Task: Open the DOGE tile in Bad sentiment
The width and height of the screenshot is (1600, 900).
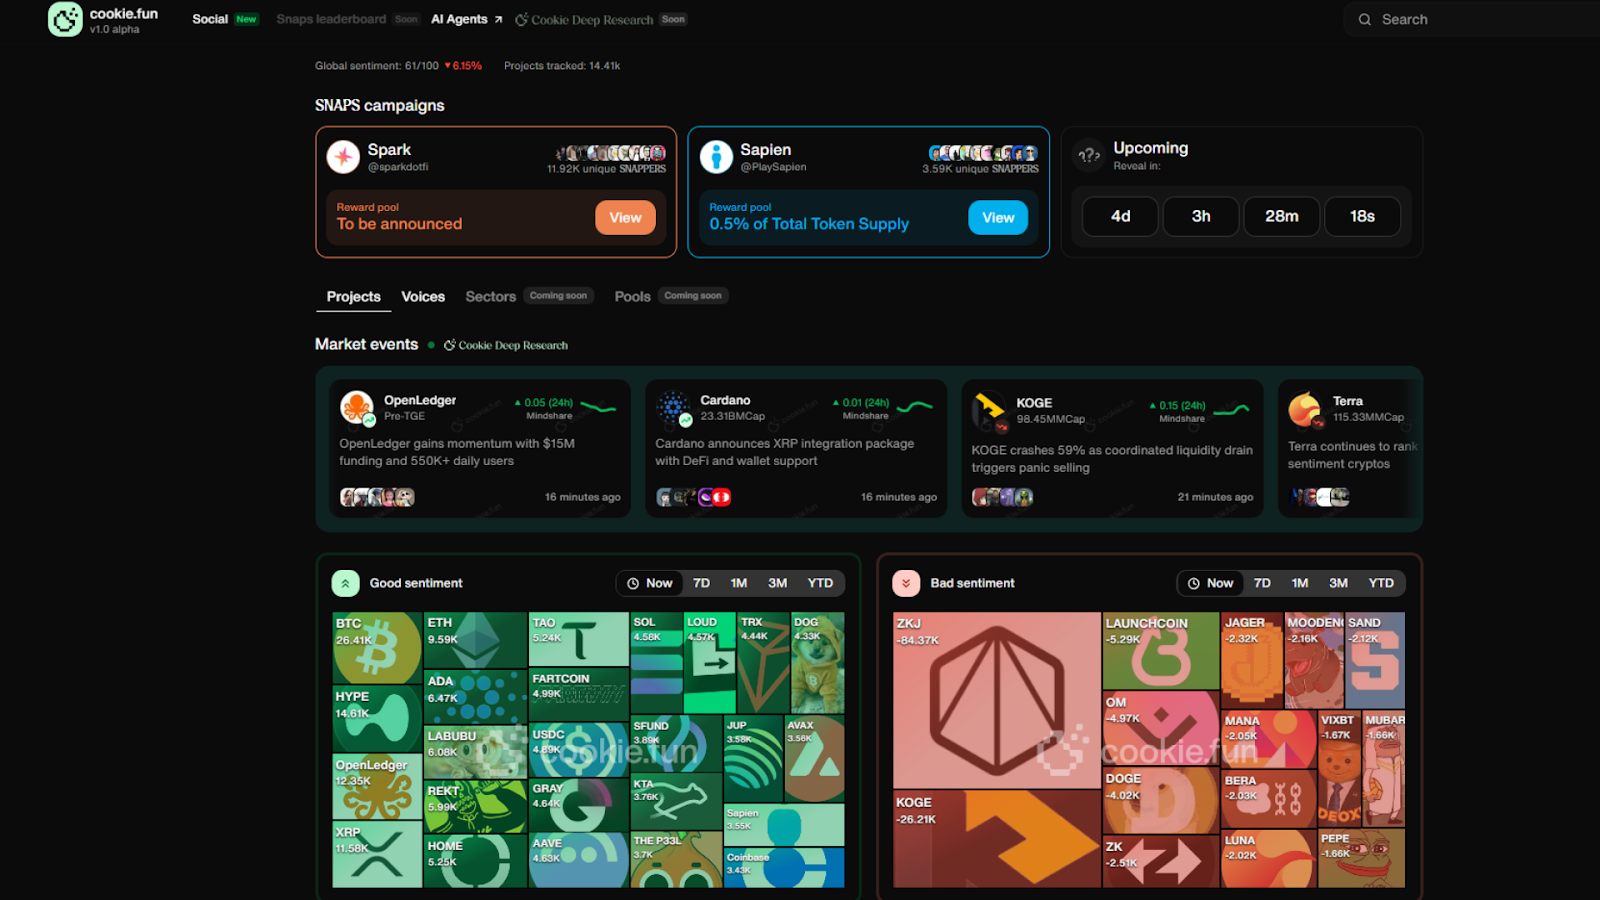Action: (1161, 801)
